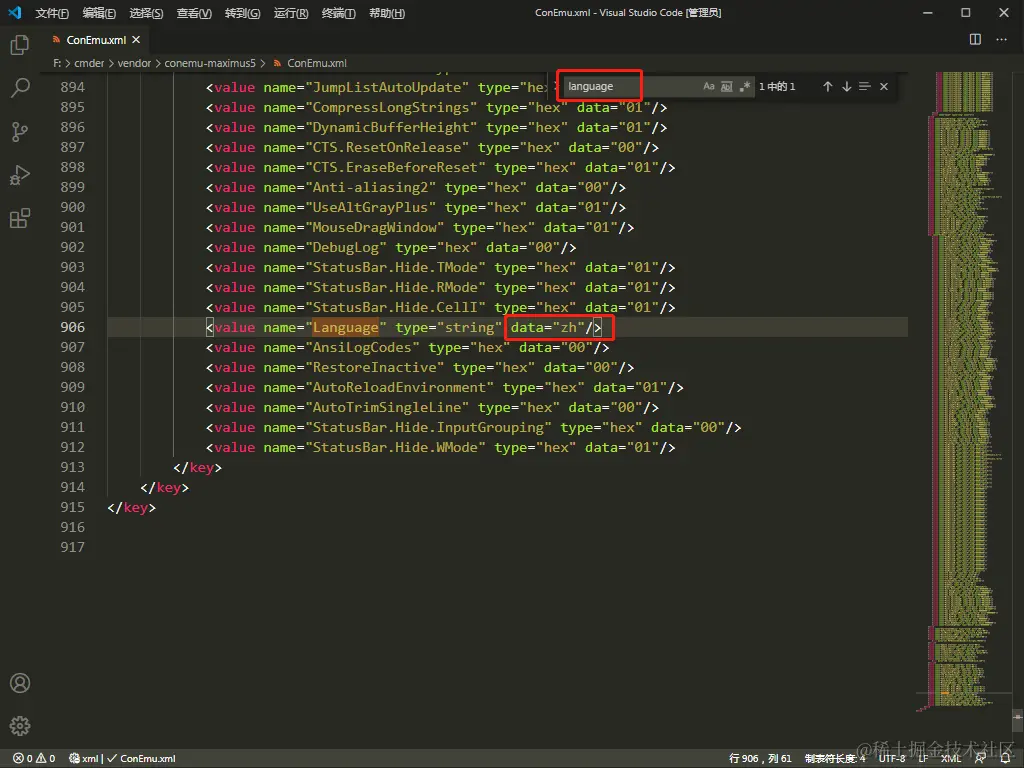
Task: Click the minimap code overview
Action: tap(963, 392)
